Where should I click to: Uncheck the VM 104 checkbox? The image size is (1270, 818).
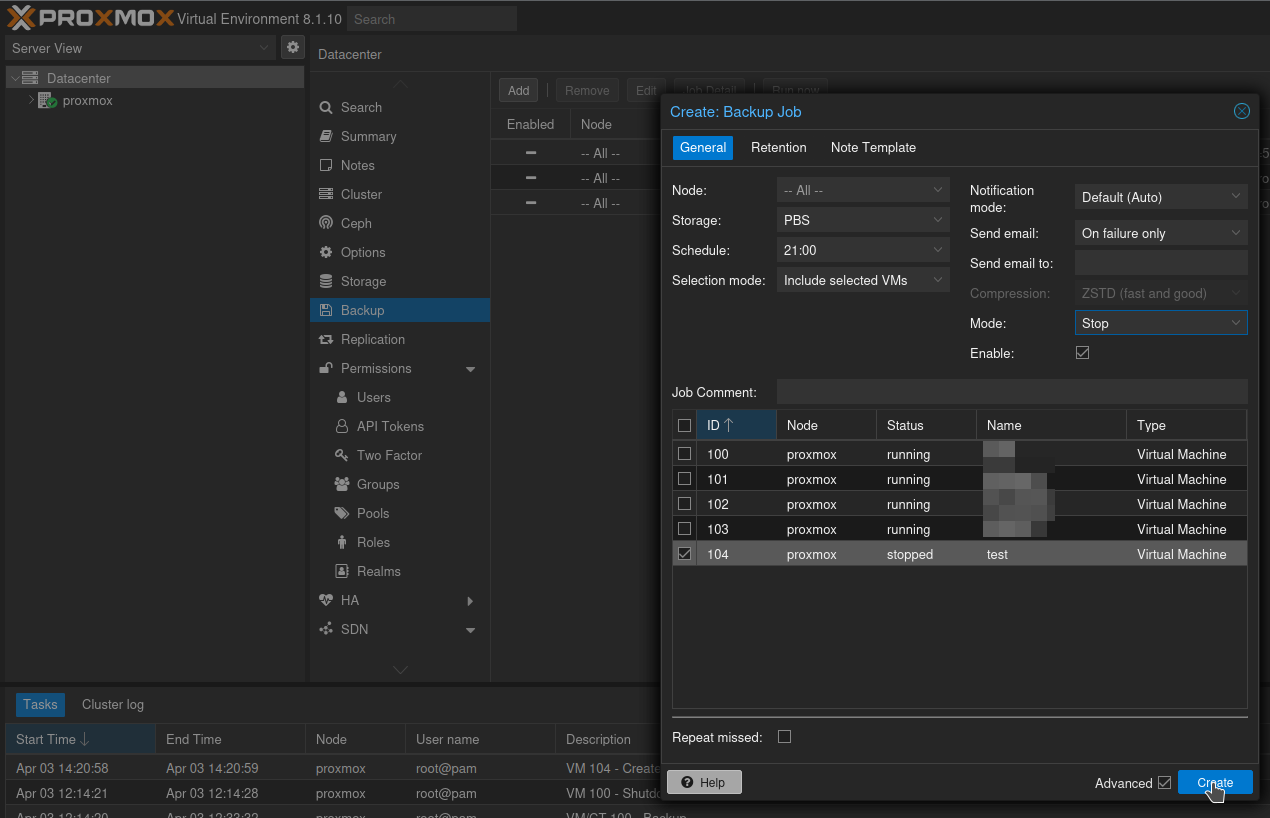click(685, 554)
